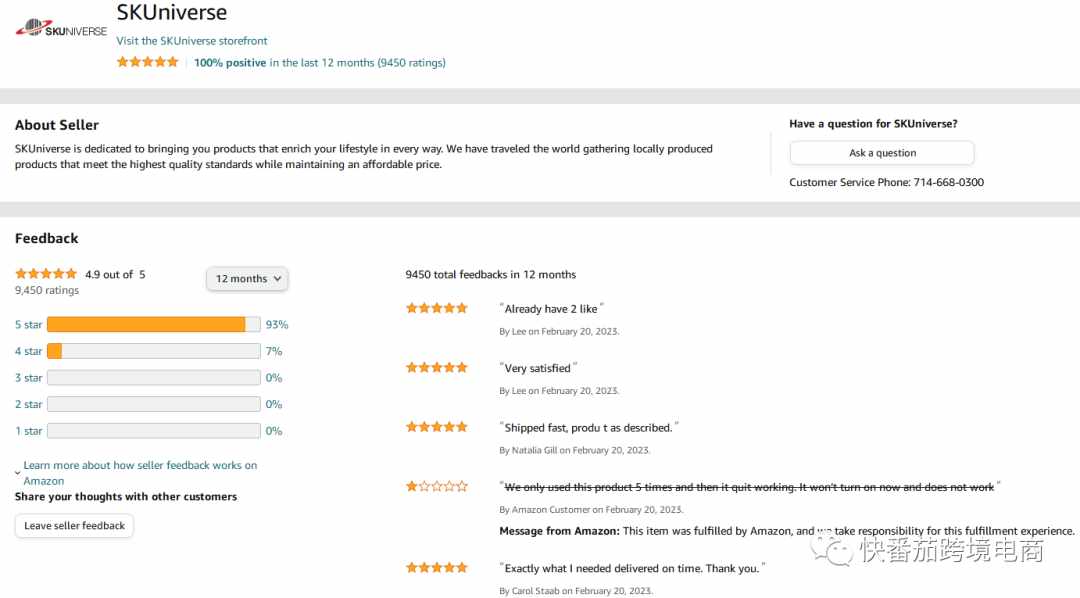Open Learn more about seller feedback link

coord(140,473)
